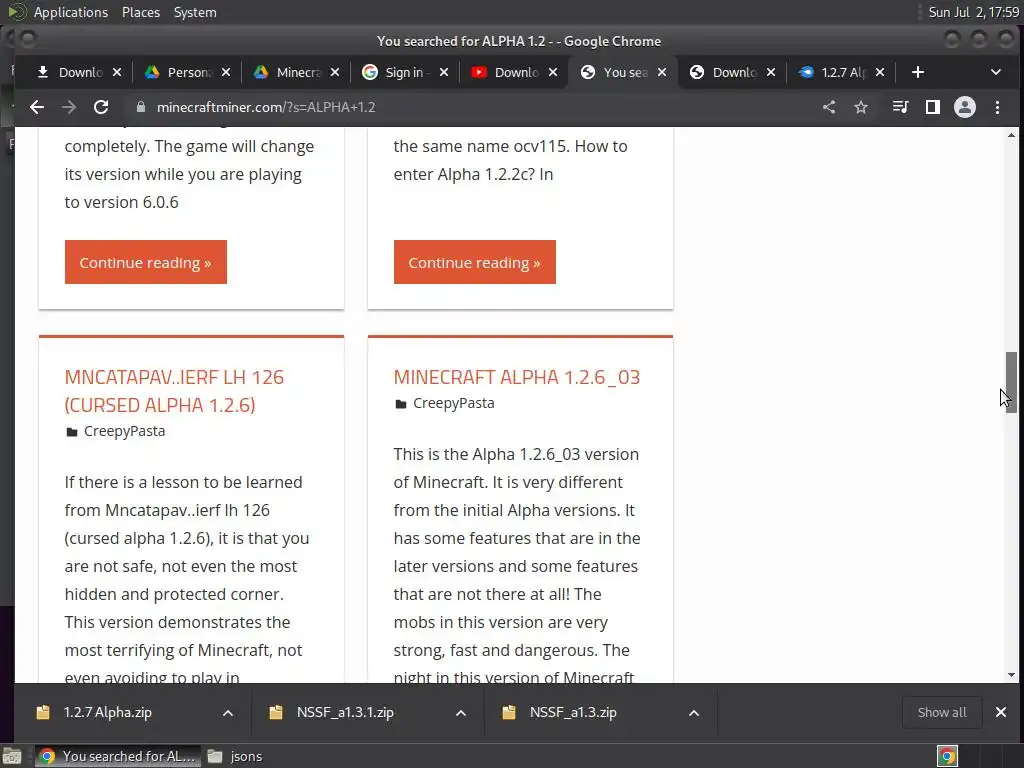The image size is (1024, 768).
Task: Click right Continue reading button
Action: coord(475,262)
